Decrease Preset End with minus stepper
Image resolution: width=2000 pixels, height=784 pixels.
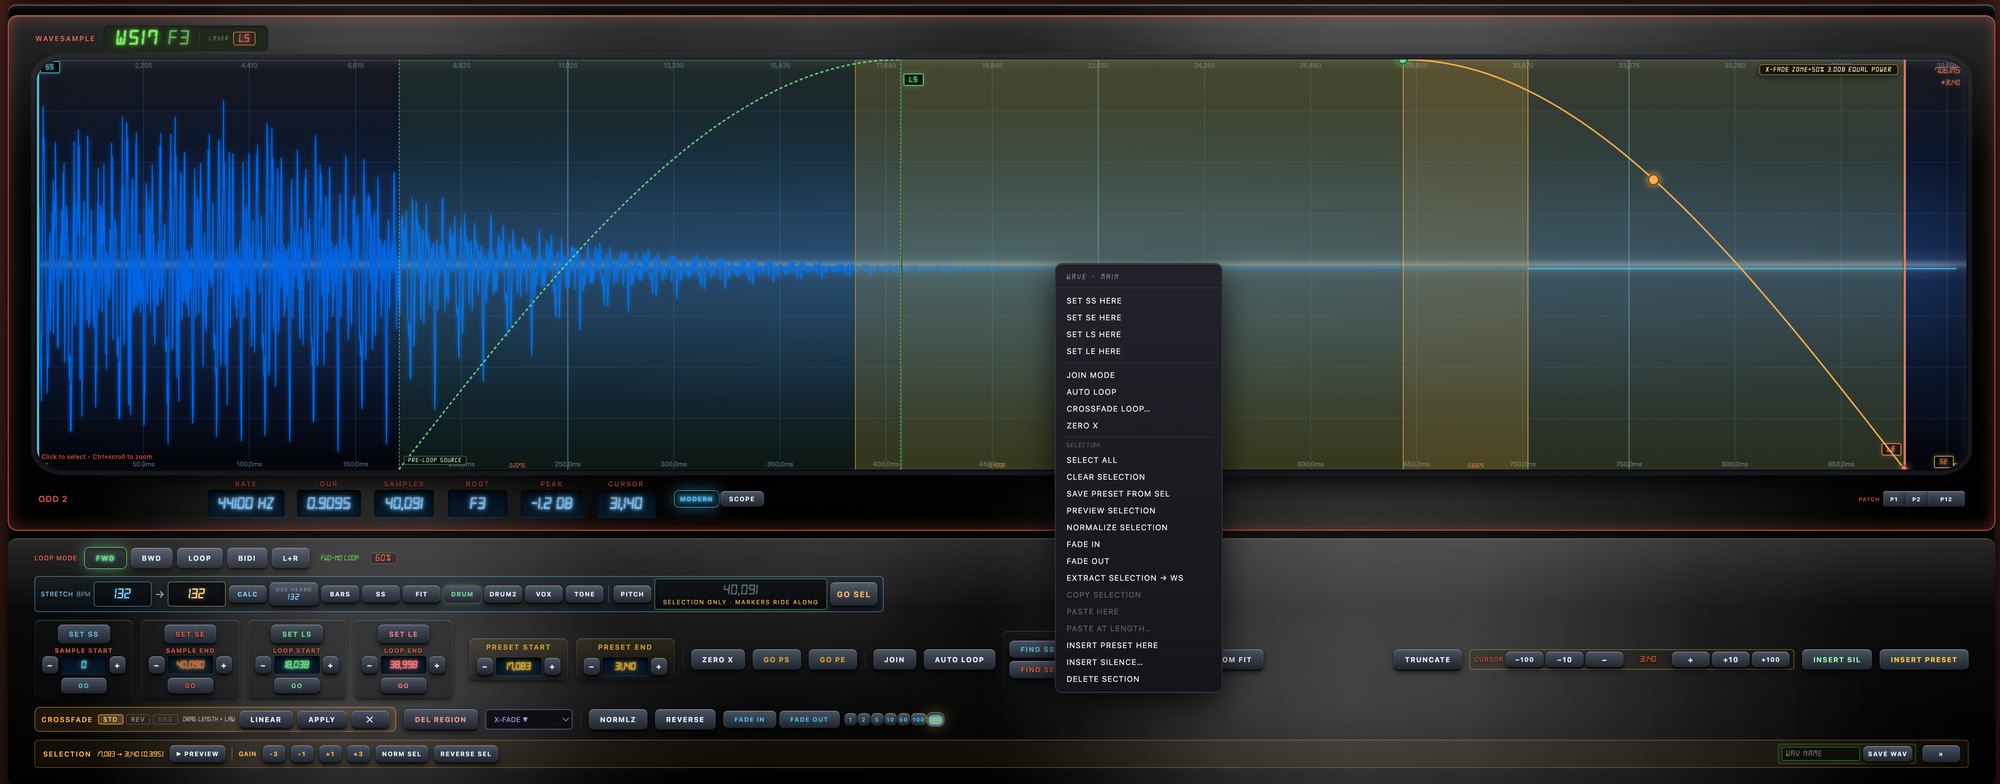click(x=591, y=666)
